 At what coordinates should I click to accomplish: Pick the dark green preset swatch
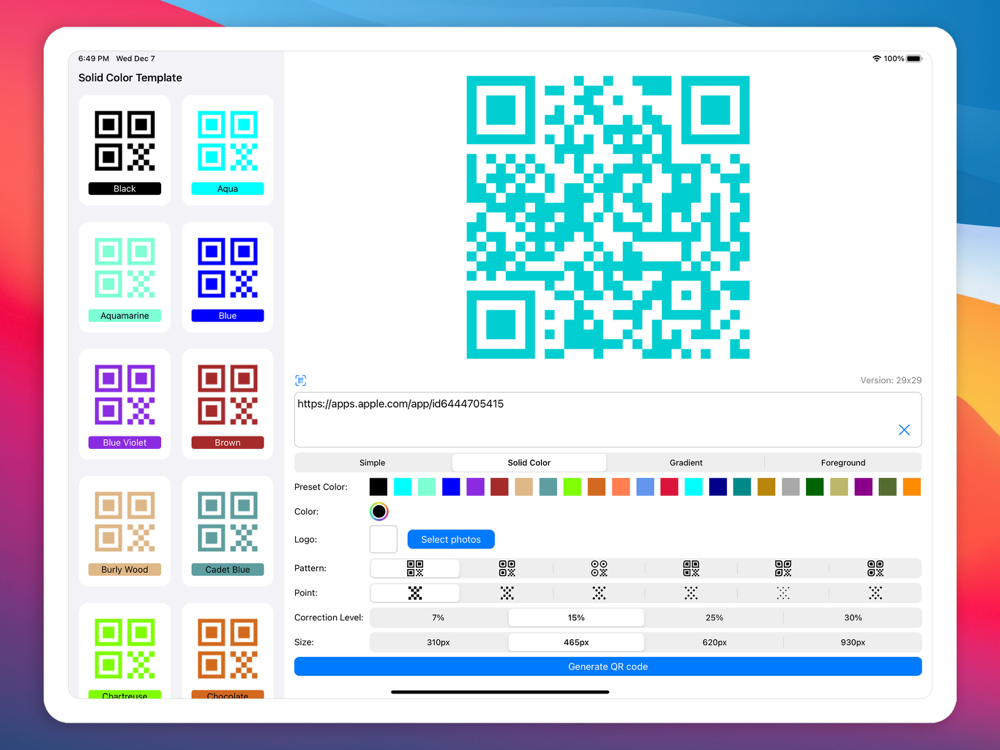click(x=814, y=487)
